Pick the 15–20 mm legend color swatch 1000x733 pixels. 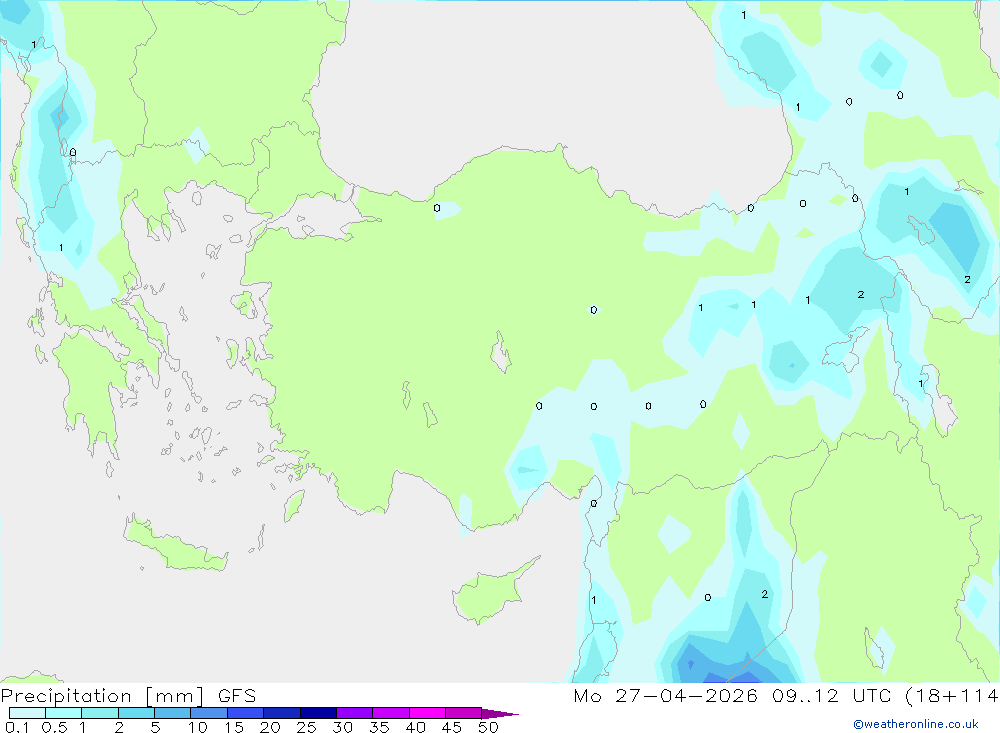245,713
